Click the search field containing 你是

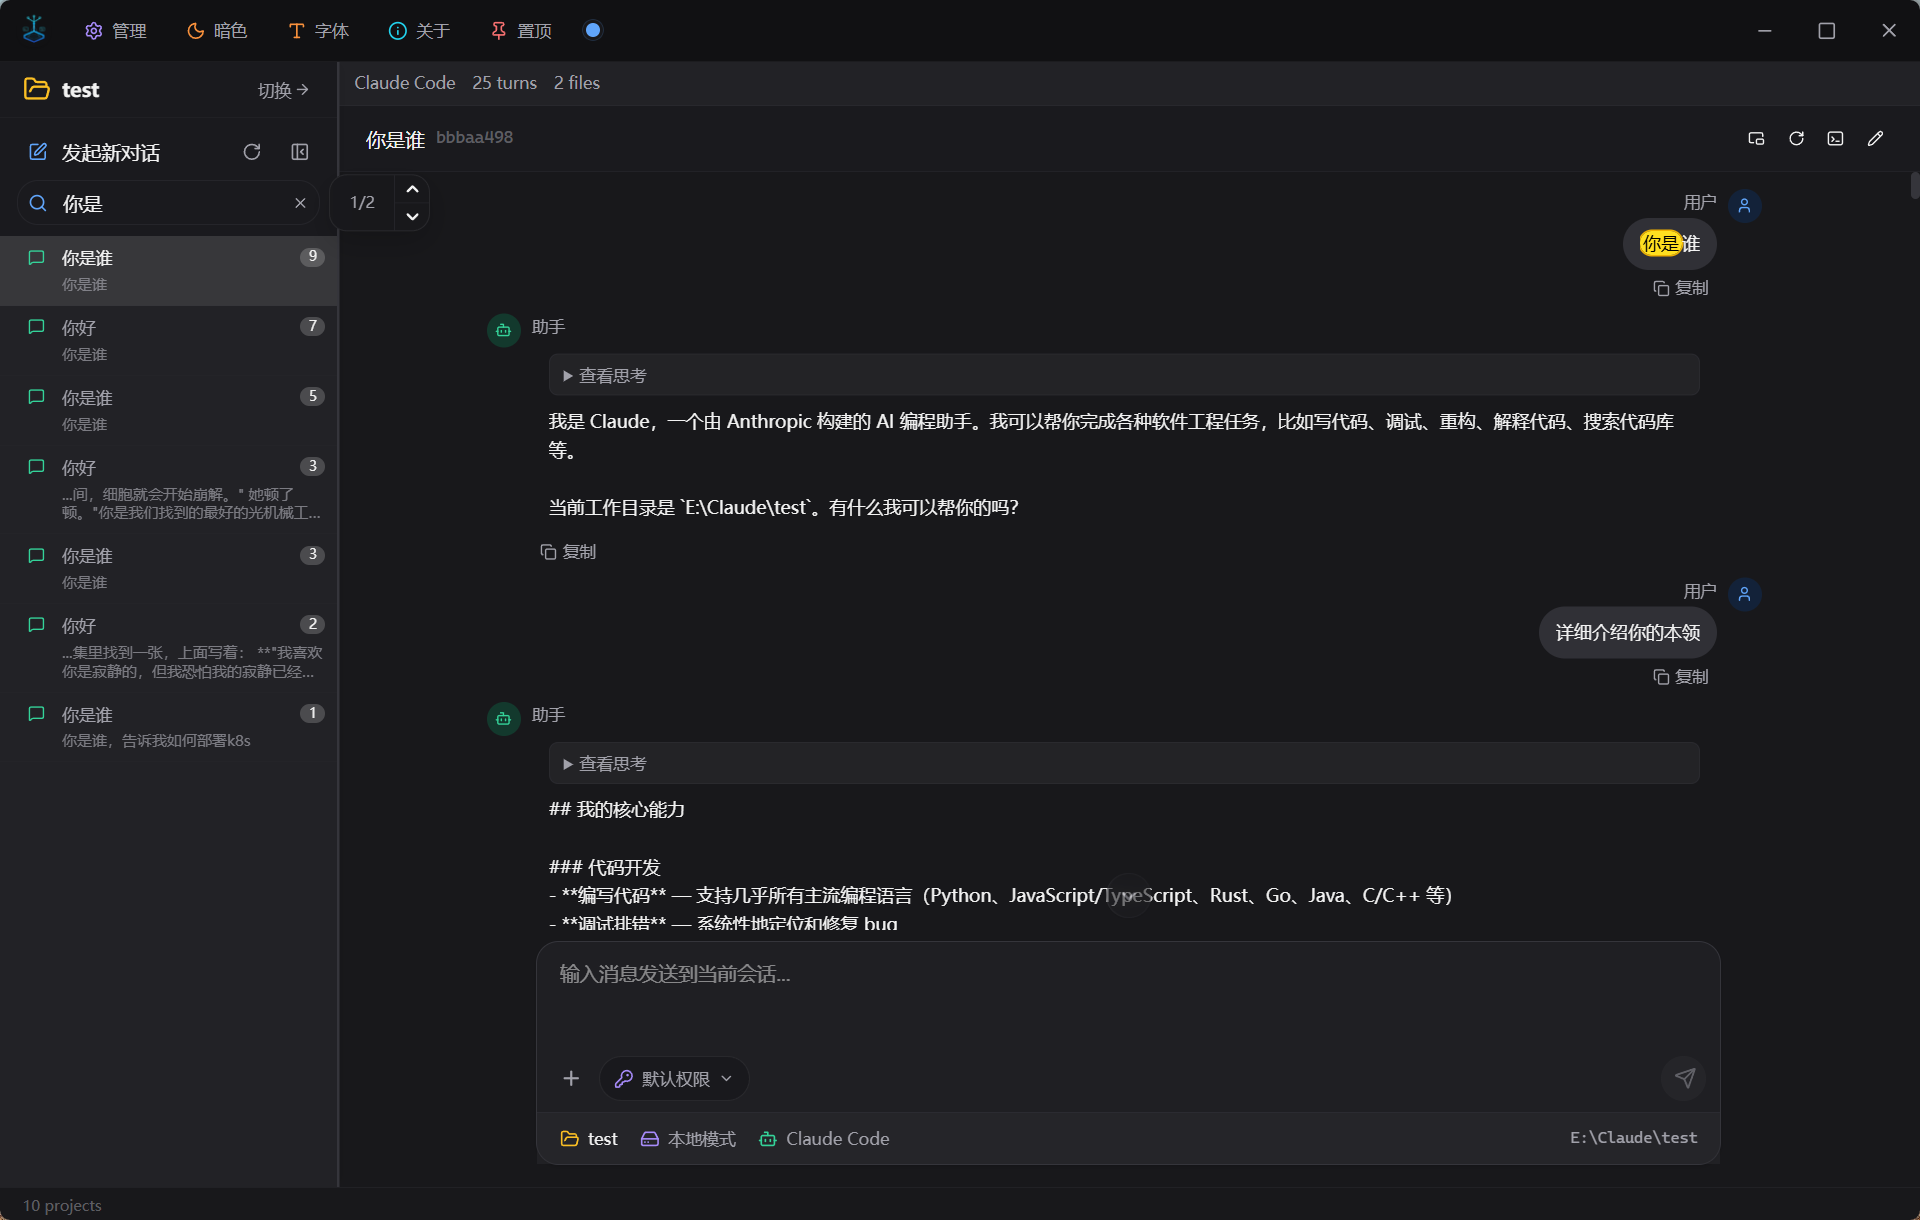tap(168, 204)
